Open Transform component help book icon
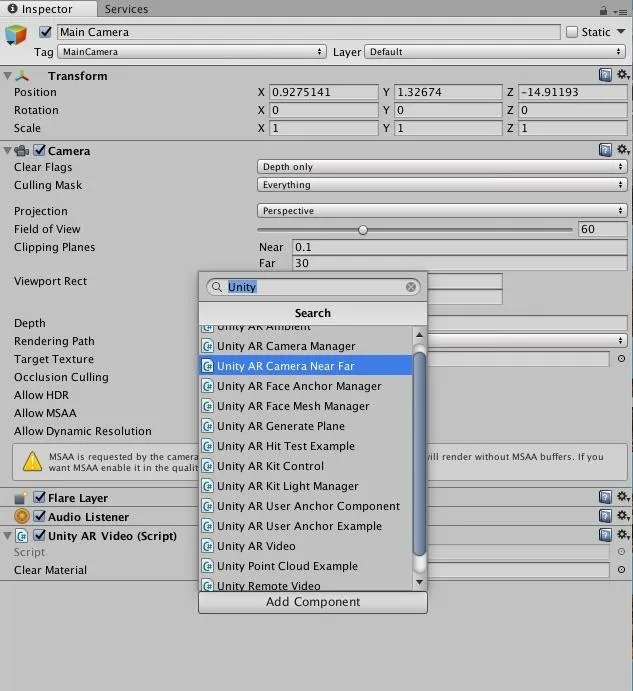Screen dimensions: 633x691 (605, 75)
